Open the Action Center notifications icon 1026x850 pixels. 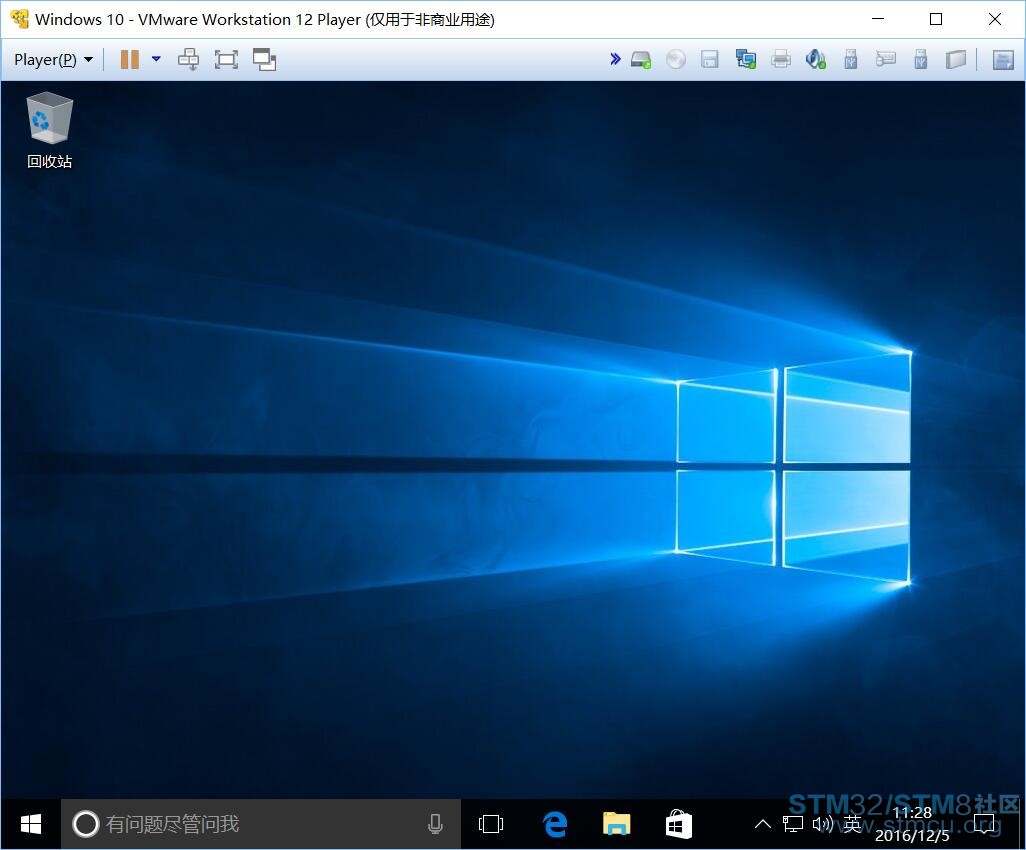coord(983,824)
